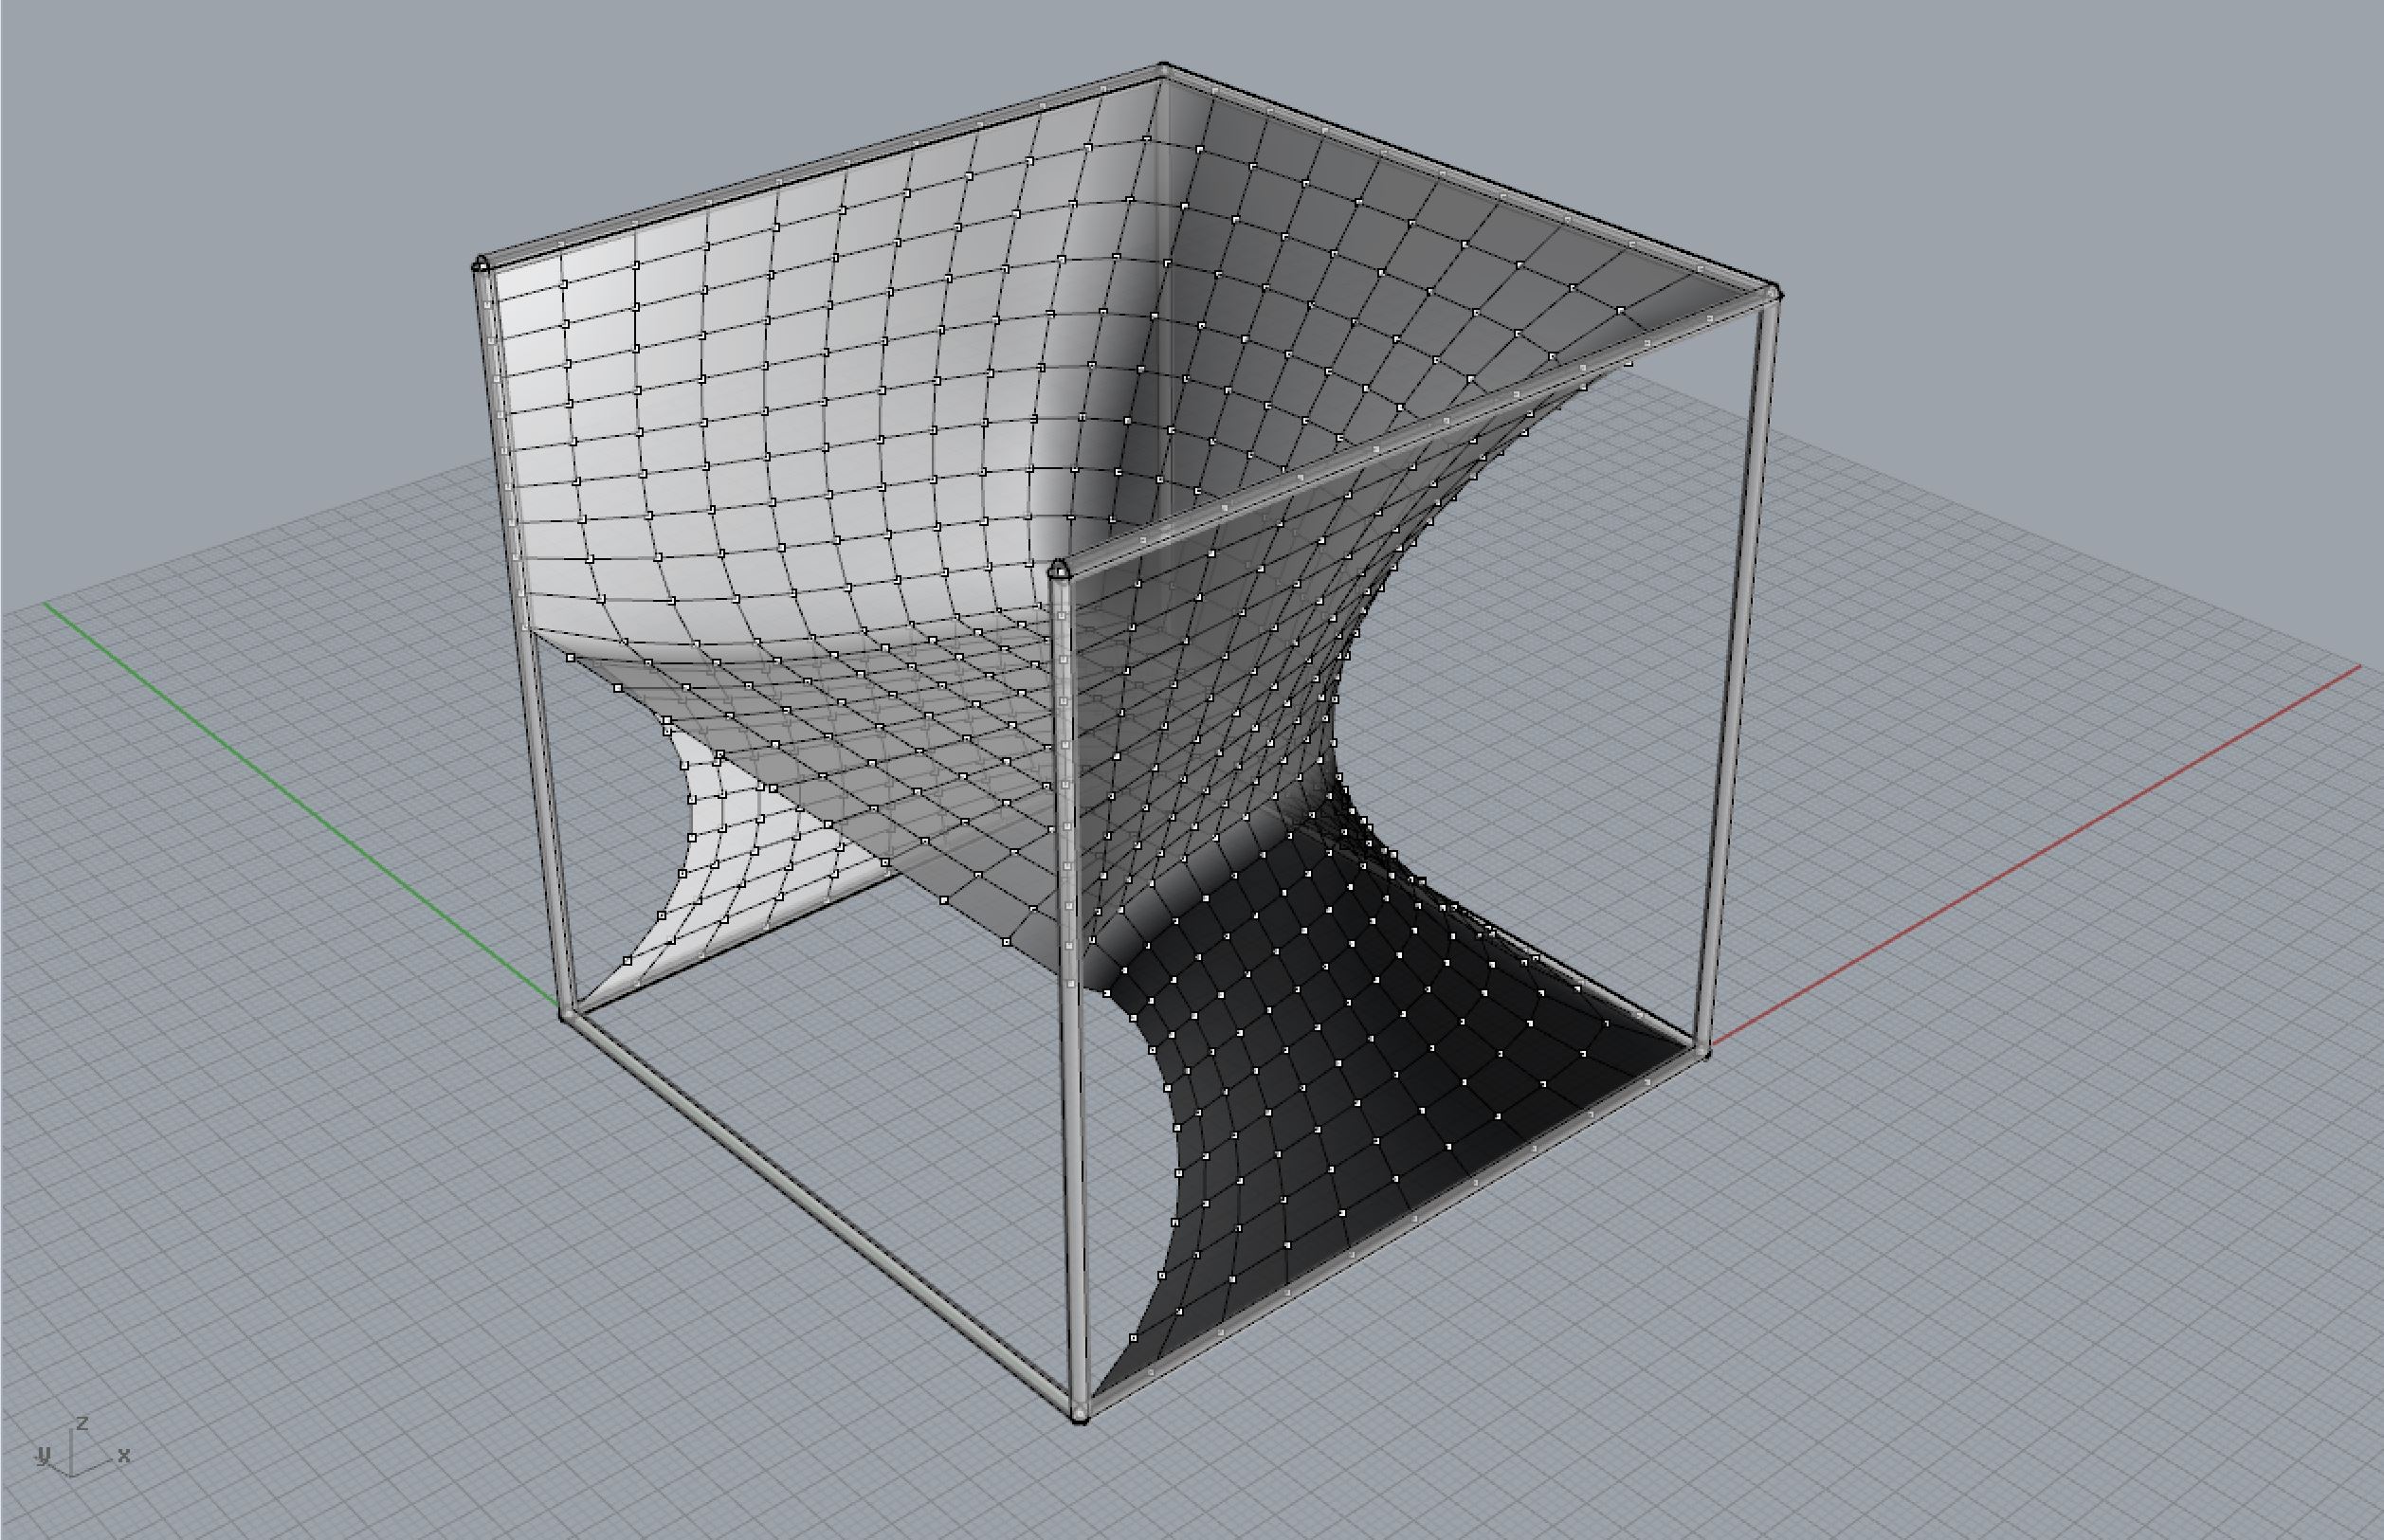Click the Z label on axis indicator

coord(84,1423)
